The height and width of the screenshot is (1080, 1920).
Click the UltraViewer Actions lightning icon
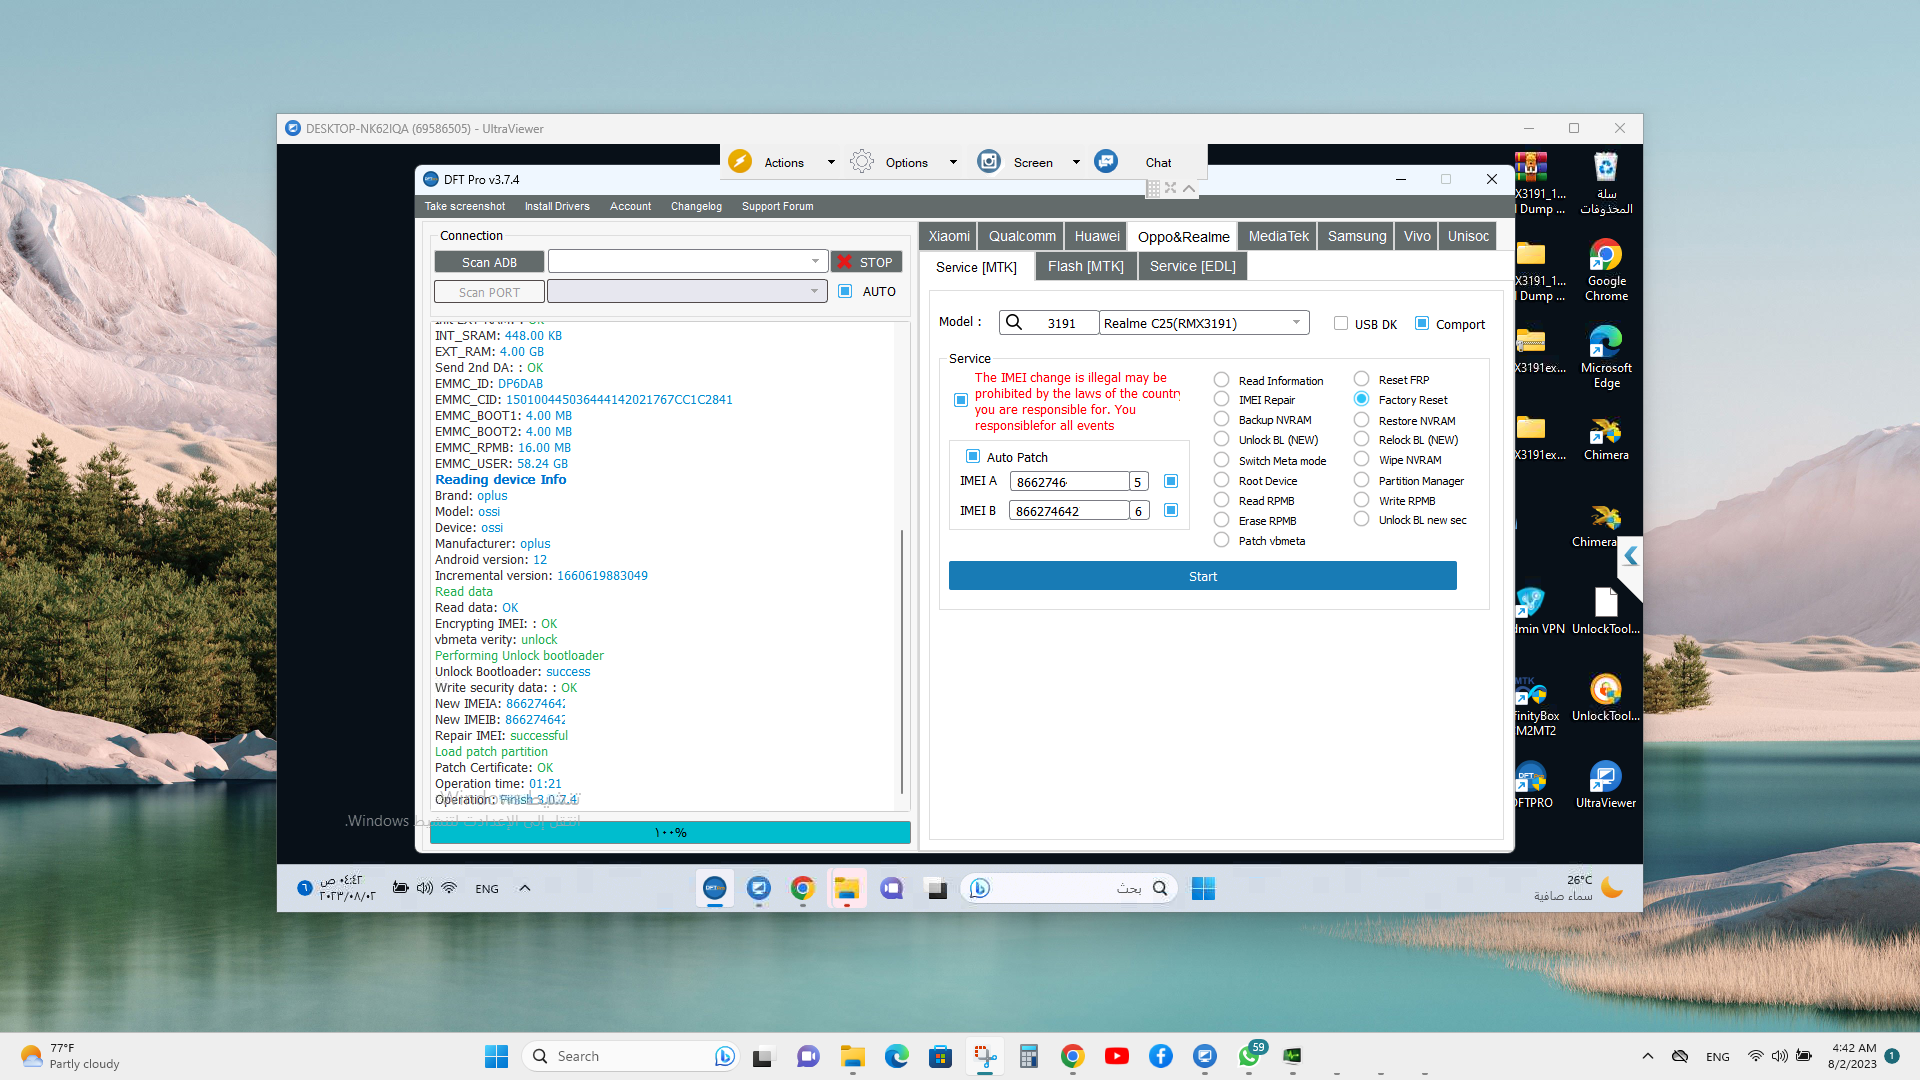[x=740, y=161]
